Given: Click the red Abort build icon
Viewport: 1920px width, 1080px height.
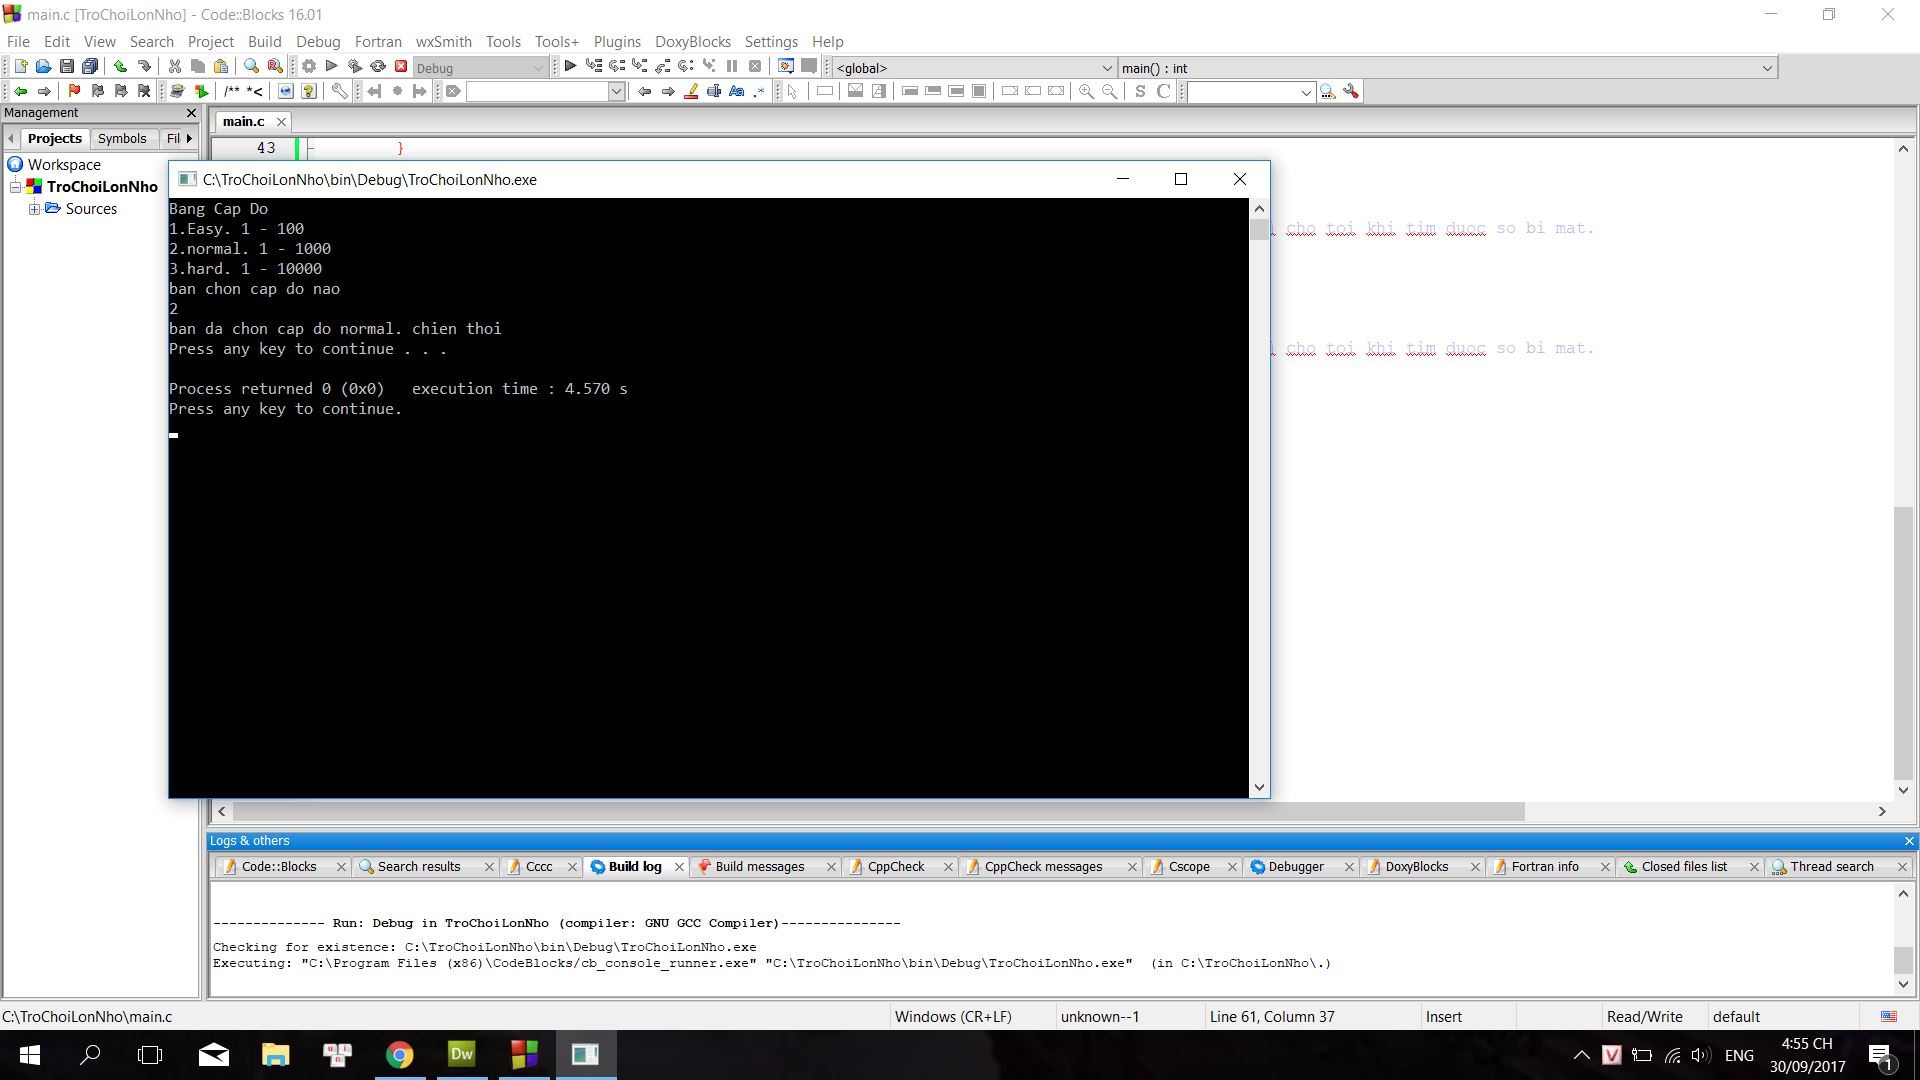Looking at the screenshot, I should point(401,67).
